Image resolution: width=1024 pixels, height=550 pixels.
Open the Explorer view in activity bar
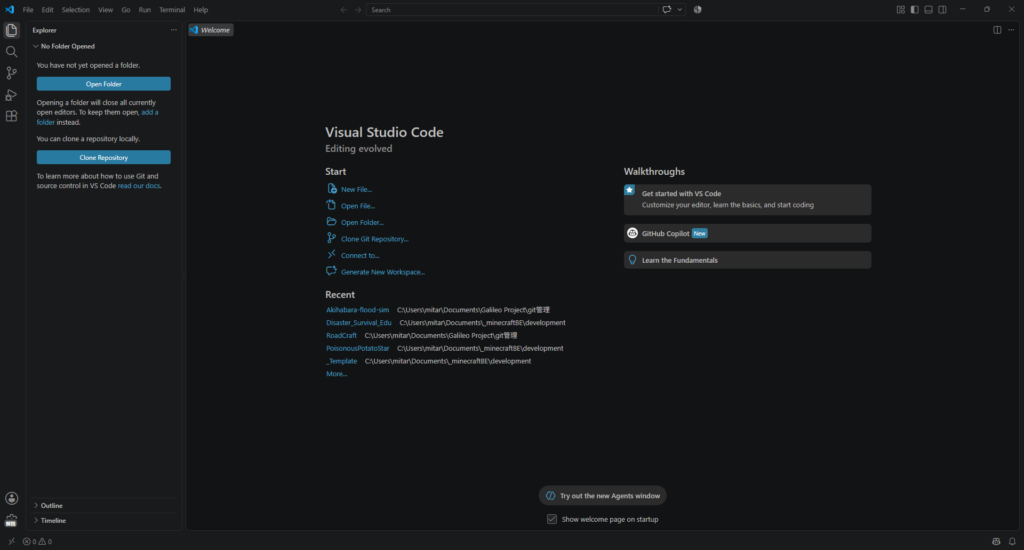point(11,30)
